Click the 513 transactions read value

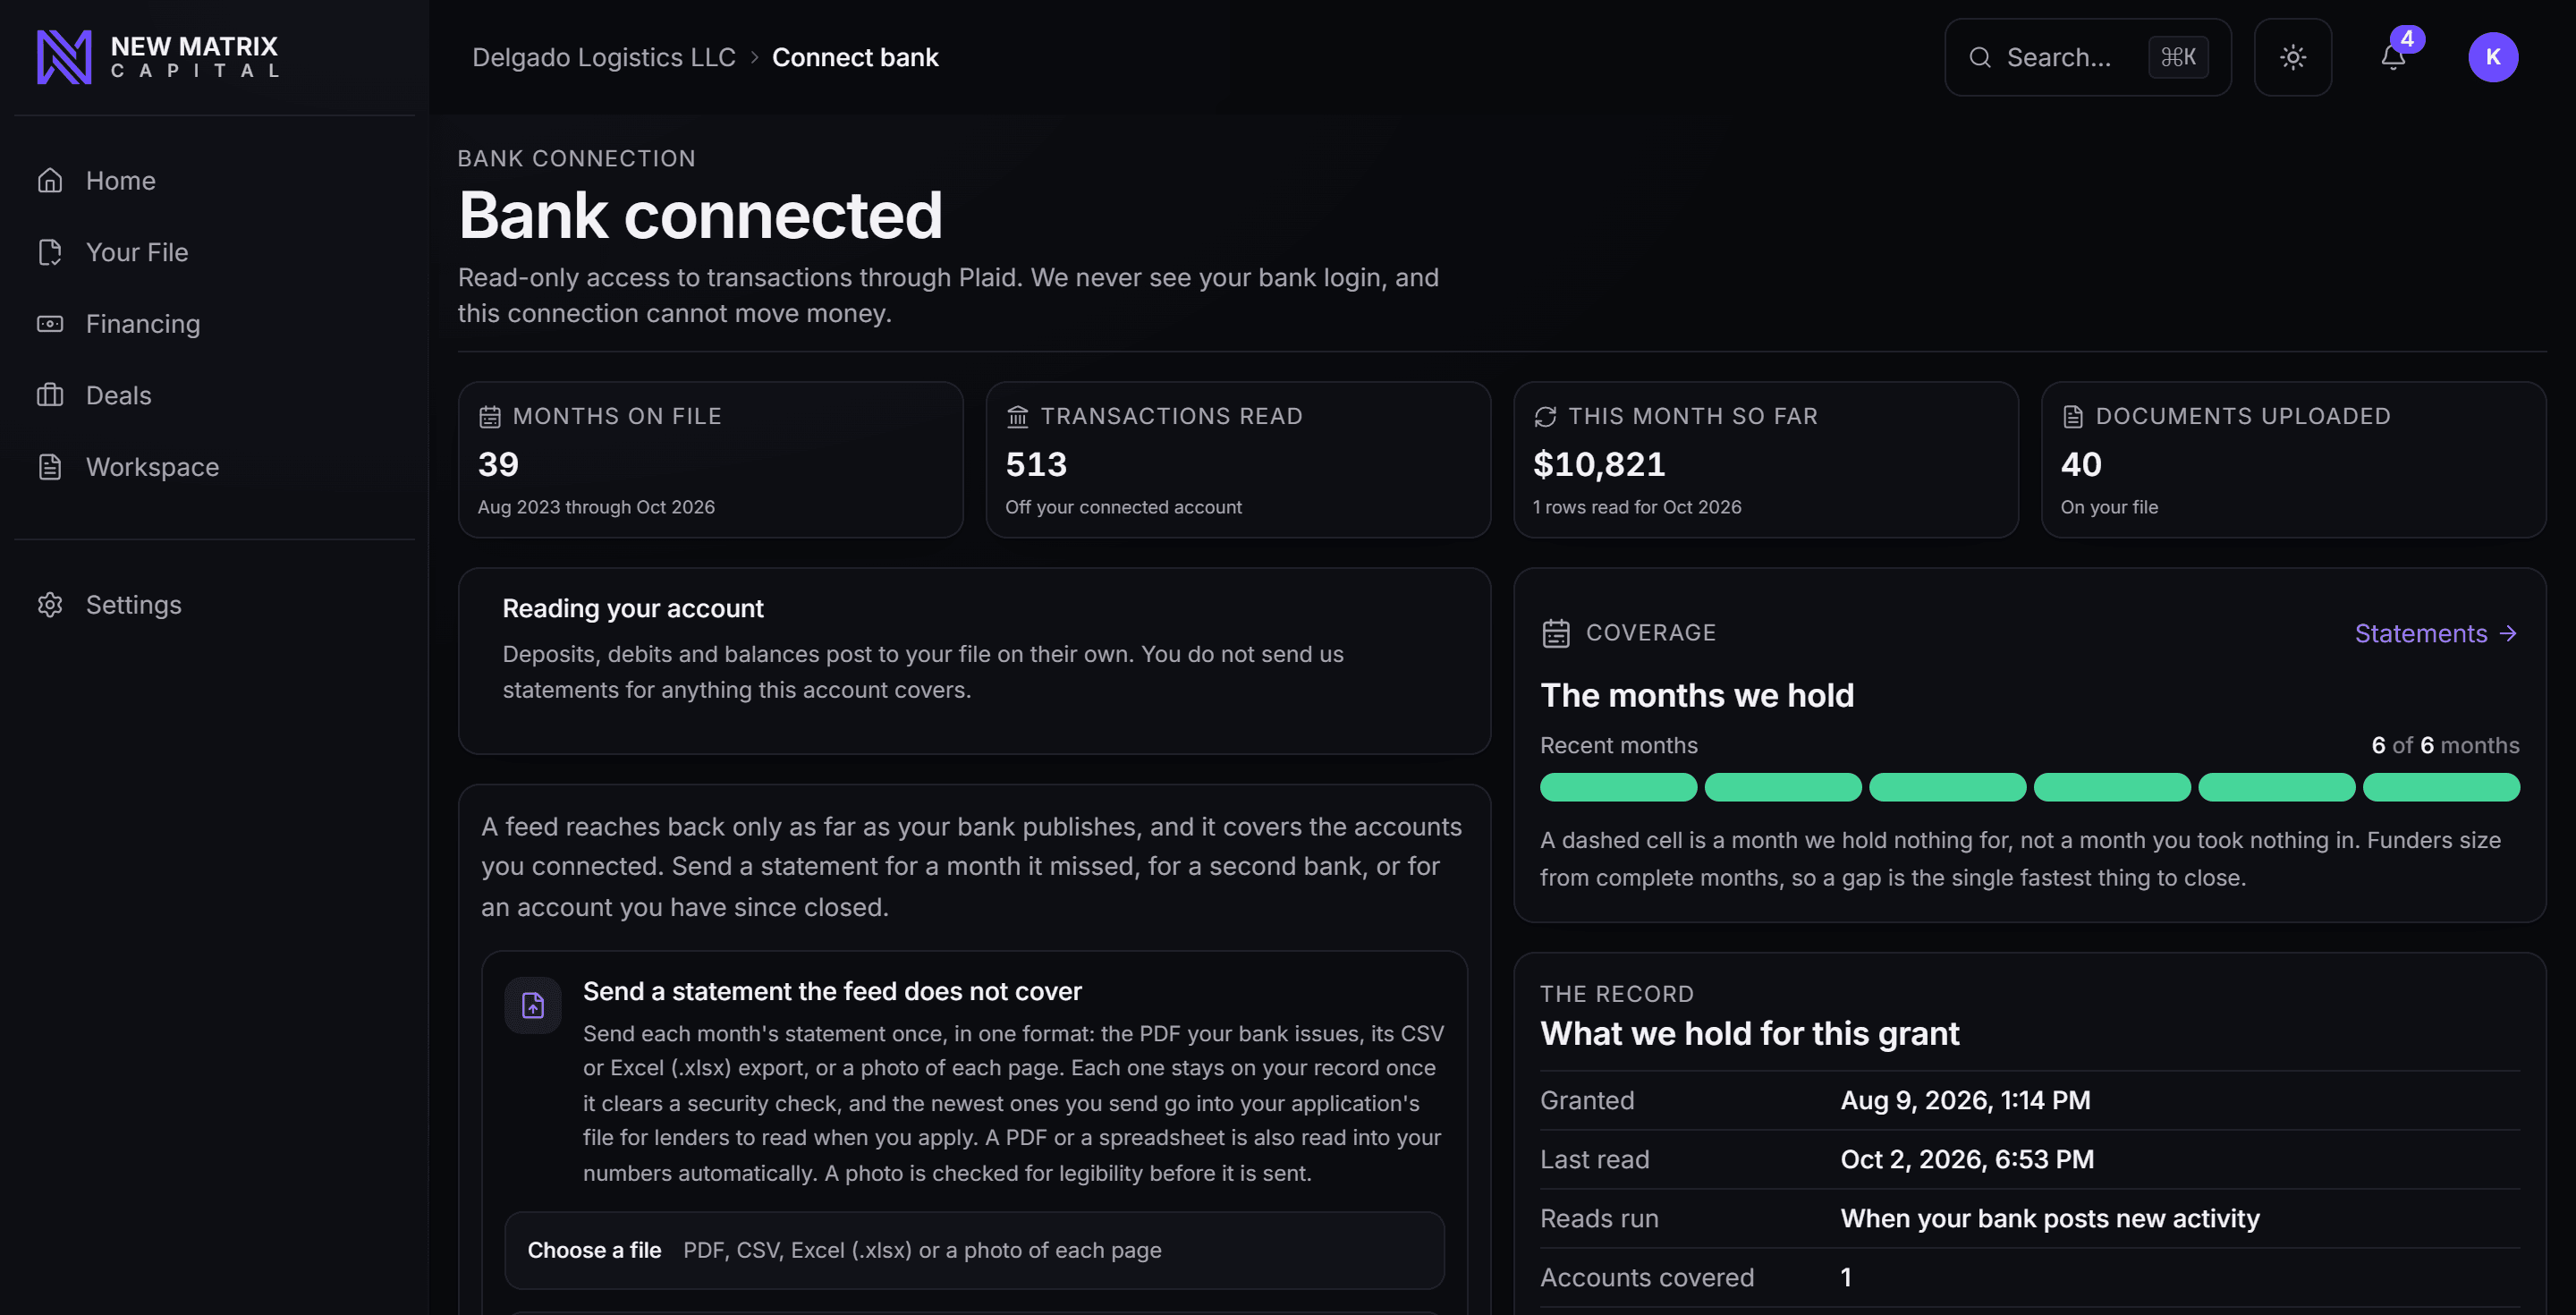tap(1036, 464)
